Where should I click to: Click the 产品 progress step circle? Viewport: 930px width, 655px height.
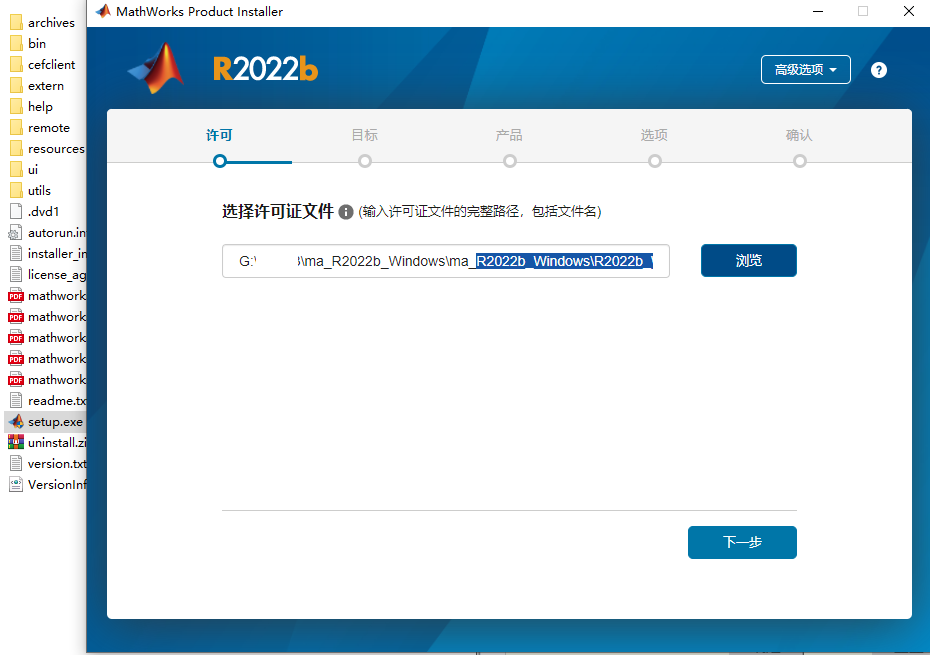[509, 161]
